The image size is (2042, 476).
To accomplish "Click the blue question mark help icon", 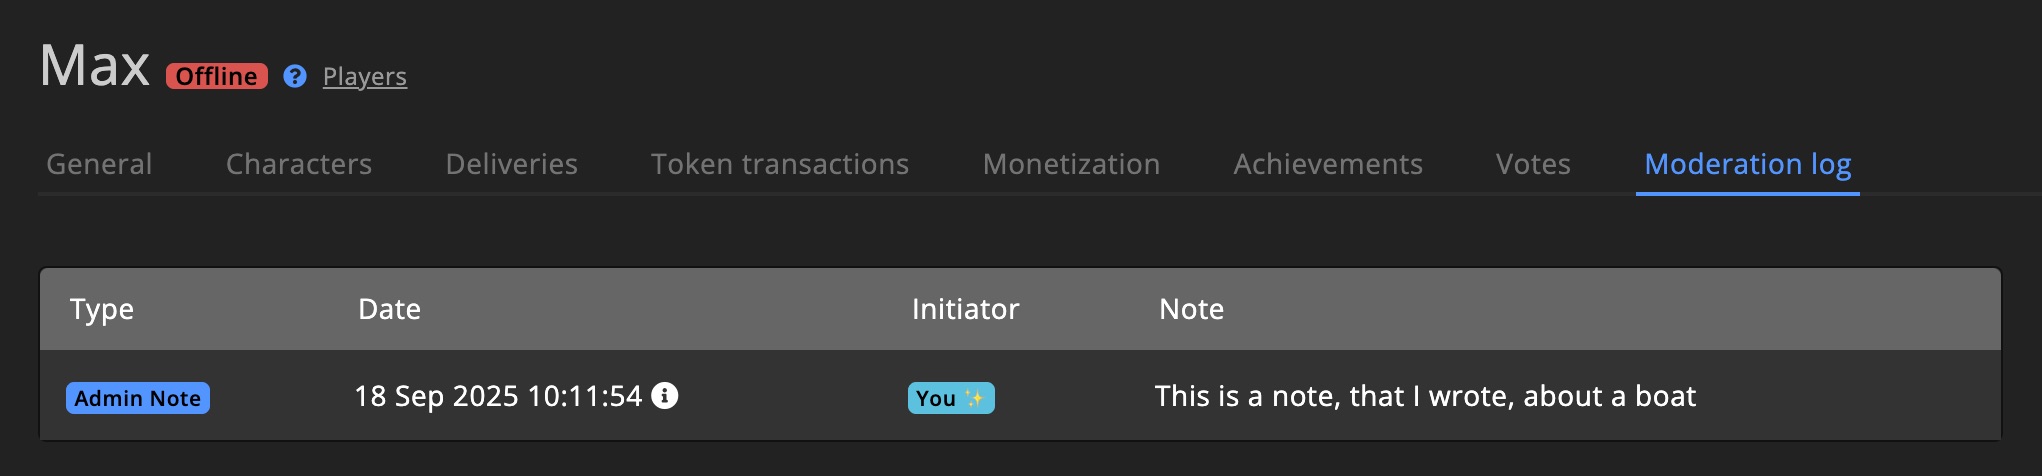I will click(x=294, y=76).
